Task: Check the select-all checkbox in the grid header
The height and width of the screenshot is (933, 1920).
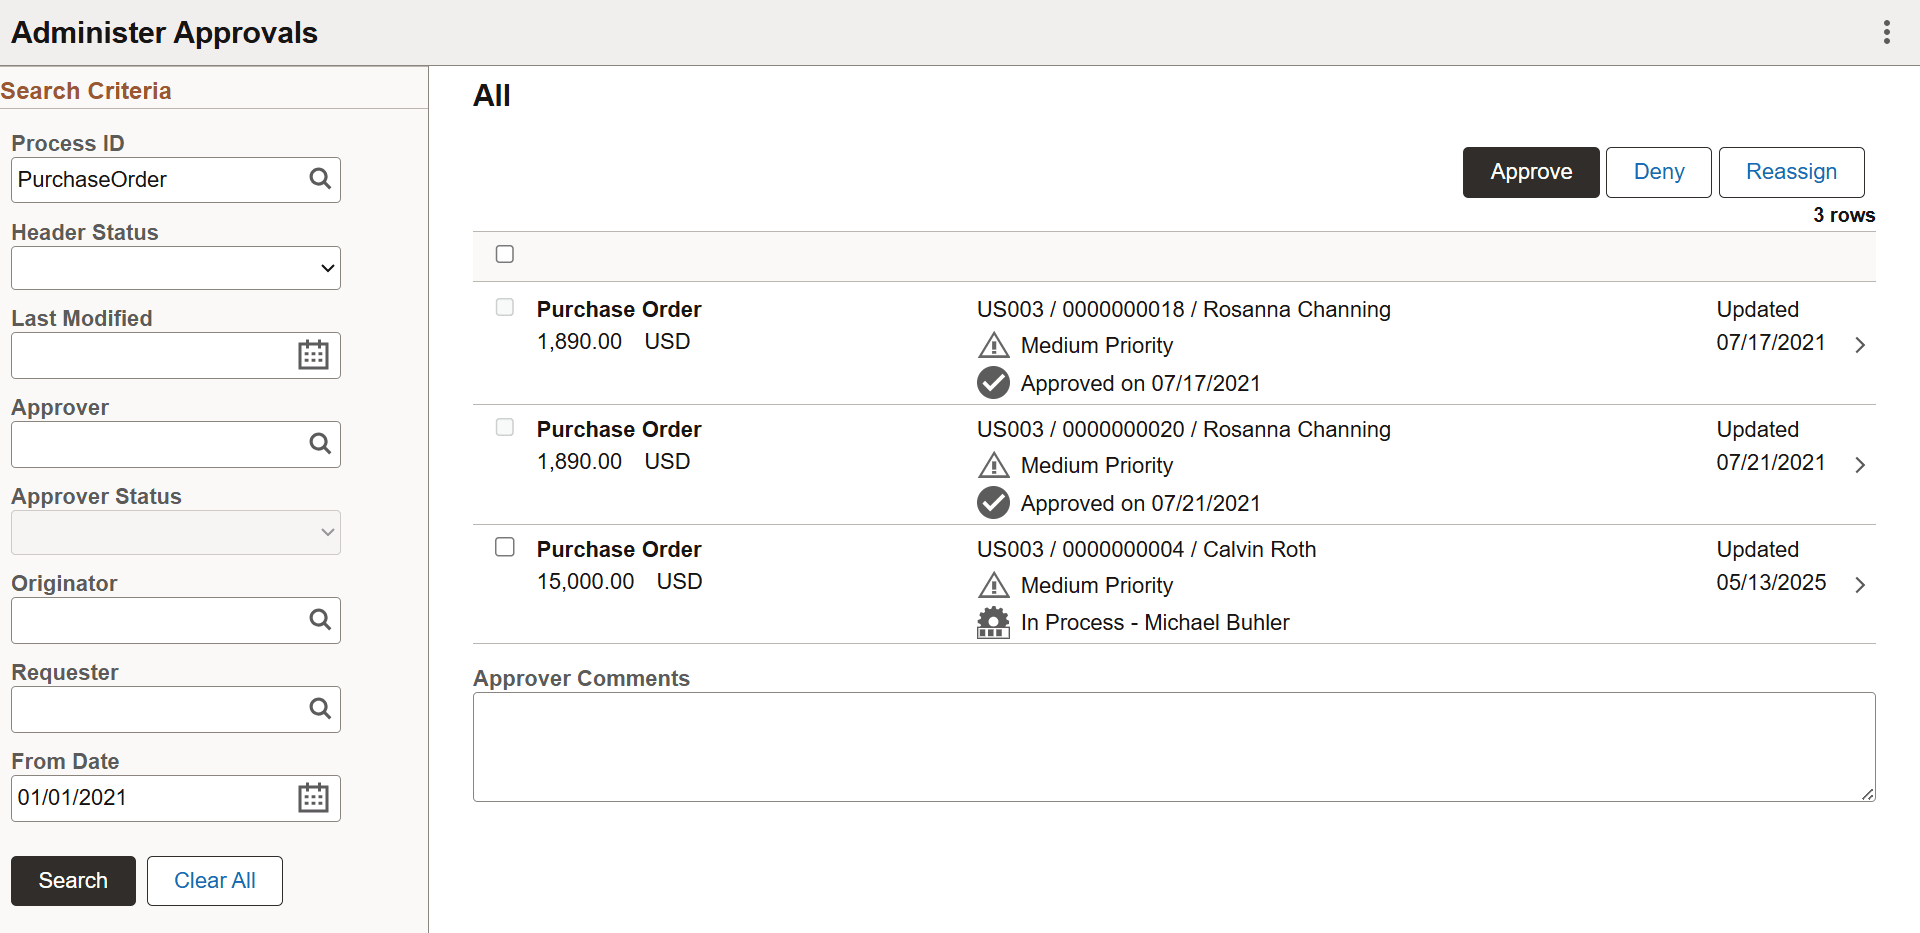Action: click(x=504, y=254)
